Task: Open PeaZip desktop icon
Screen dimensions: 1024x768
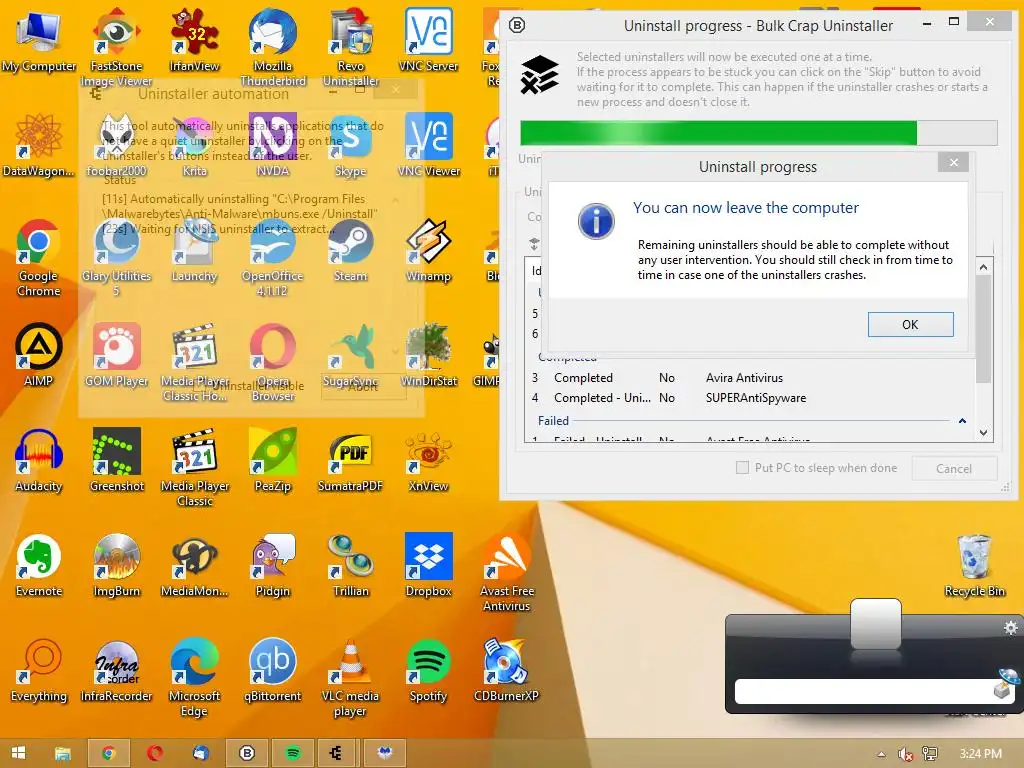Action: pos(273,460)
